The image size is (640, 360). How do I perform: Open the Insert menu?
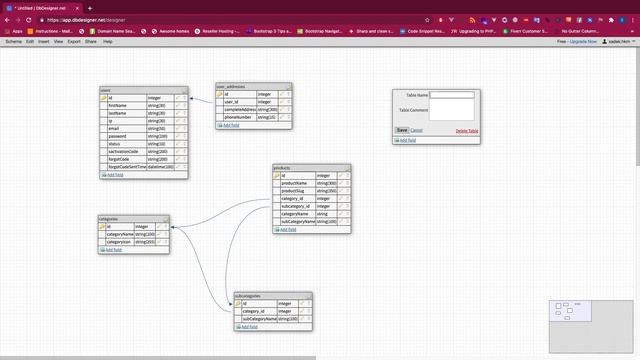click(x=44, y=42)
